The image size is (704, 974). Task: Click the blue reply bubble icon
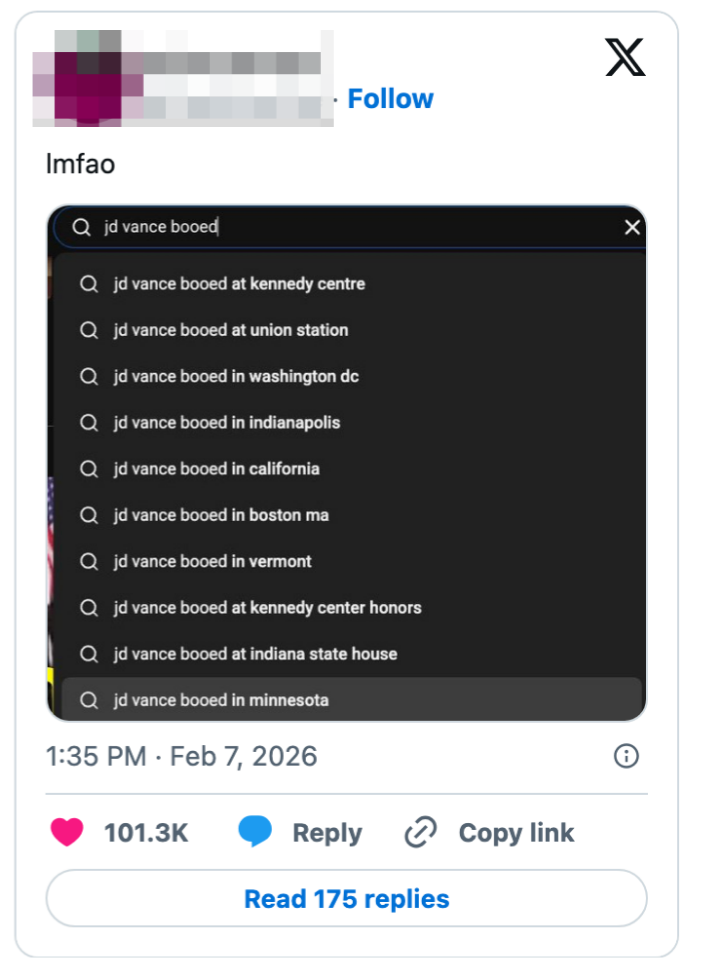(255, 832)
